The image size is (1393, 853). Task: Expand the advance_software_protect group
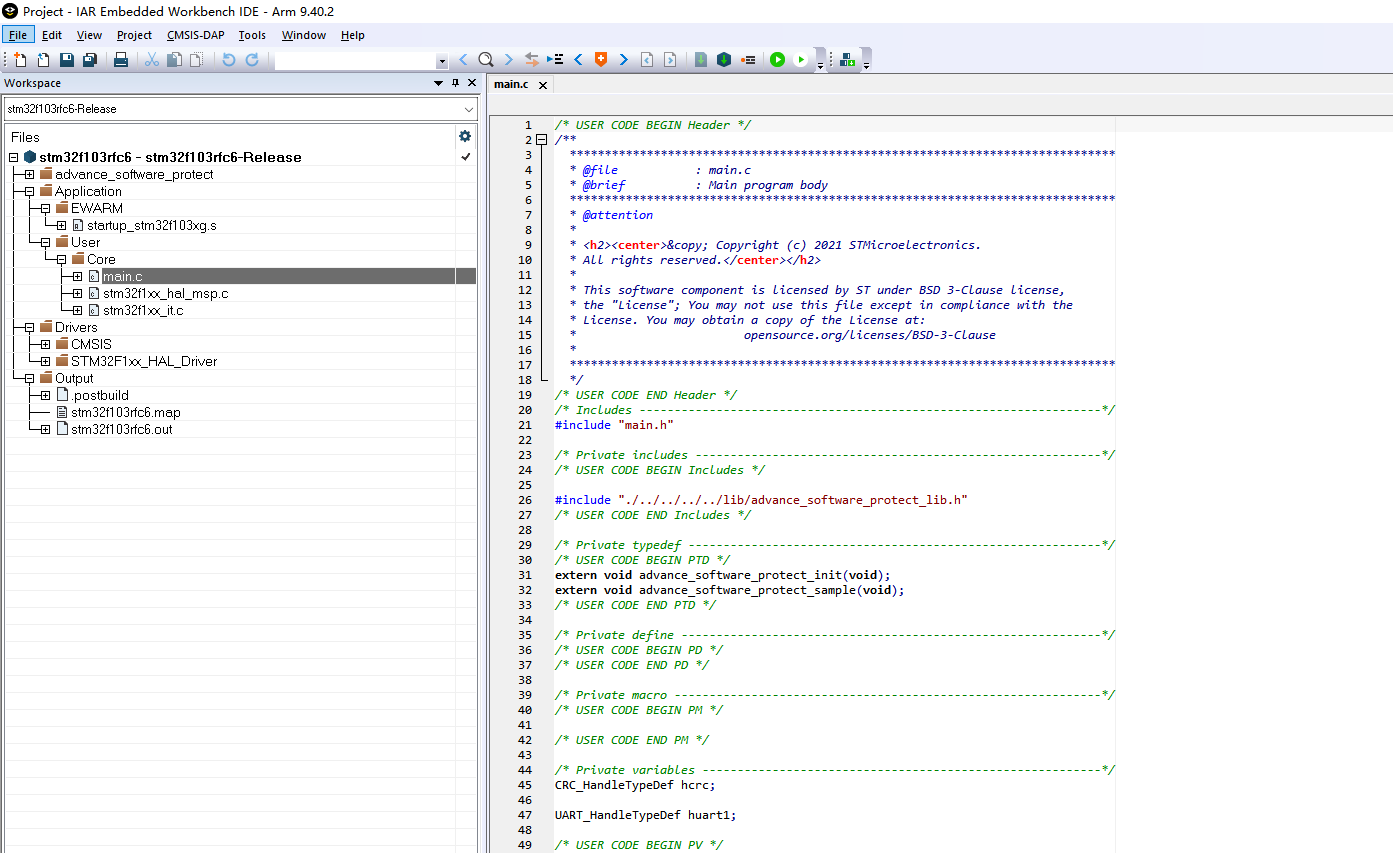click(29, 174)
